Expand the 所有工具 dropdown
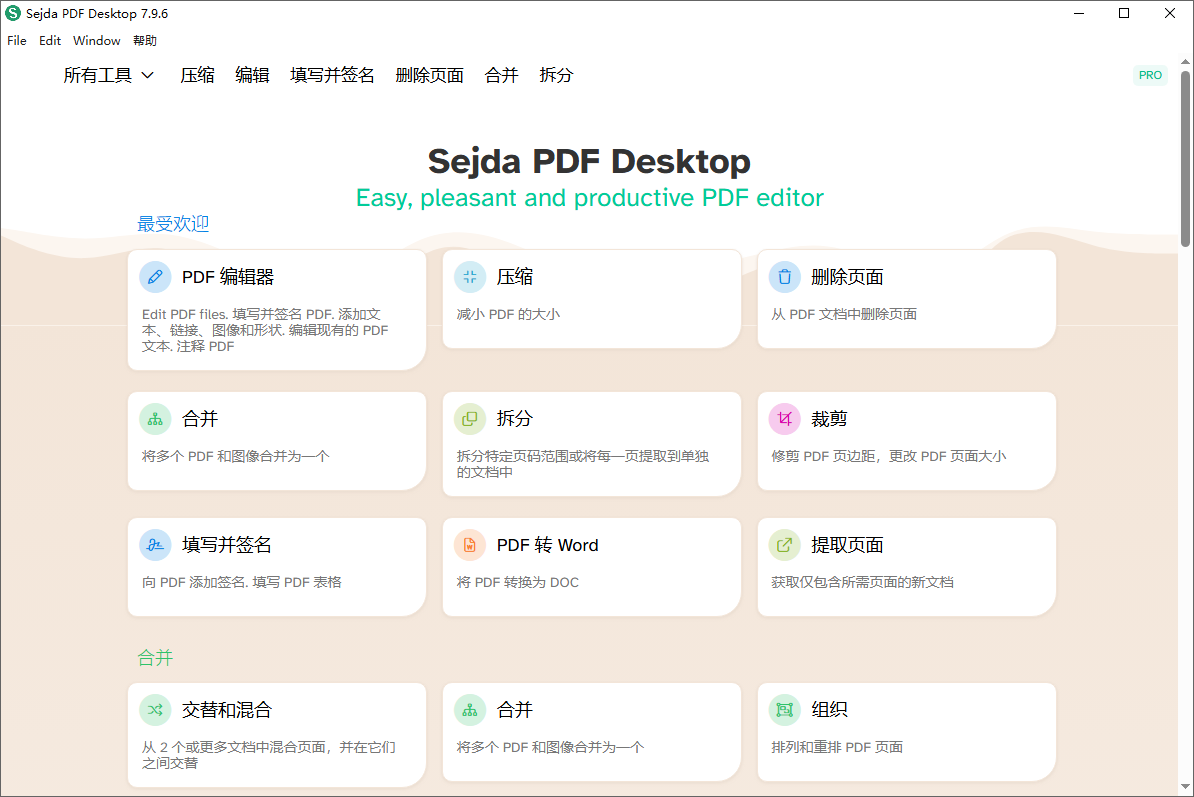 109,75
